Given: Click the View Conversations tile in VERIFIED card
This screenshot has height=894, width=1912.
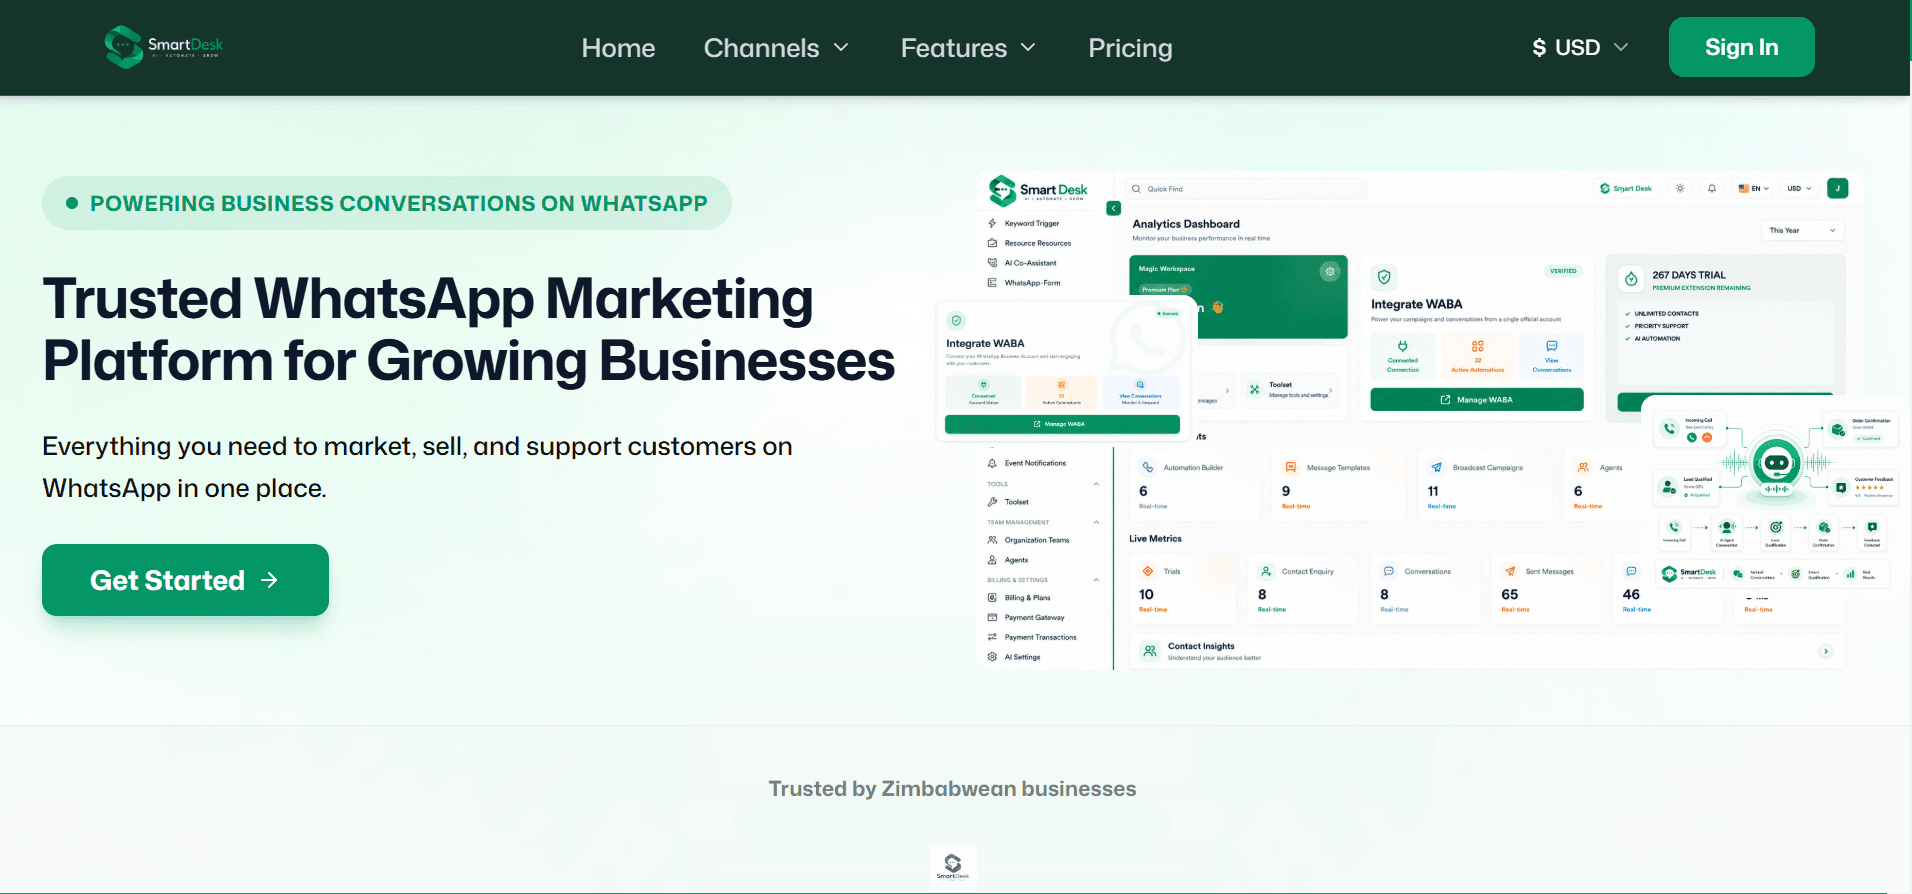Looking at the screenshot, I should (x=1551, y=355).
